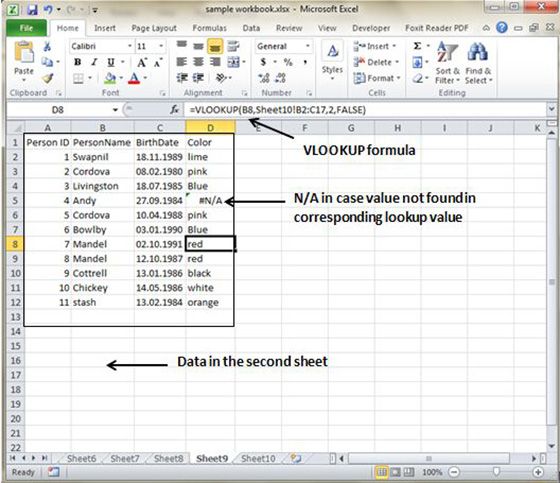The width and height of the screenshot is (560, 483).
Task: Click the Increase Font Size icon
Action: pos(142,63)
